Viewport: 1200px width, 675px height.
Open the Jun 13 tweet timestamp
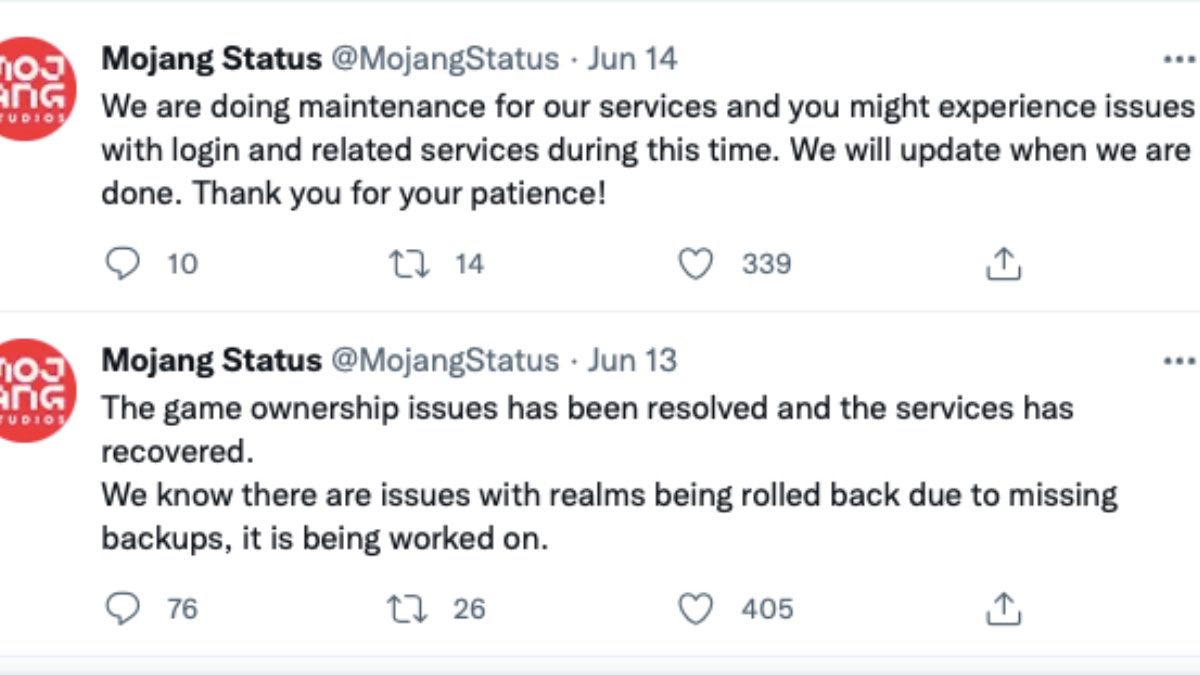click(632, 360)
